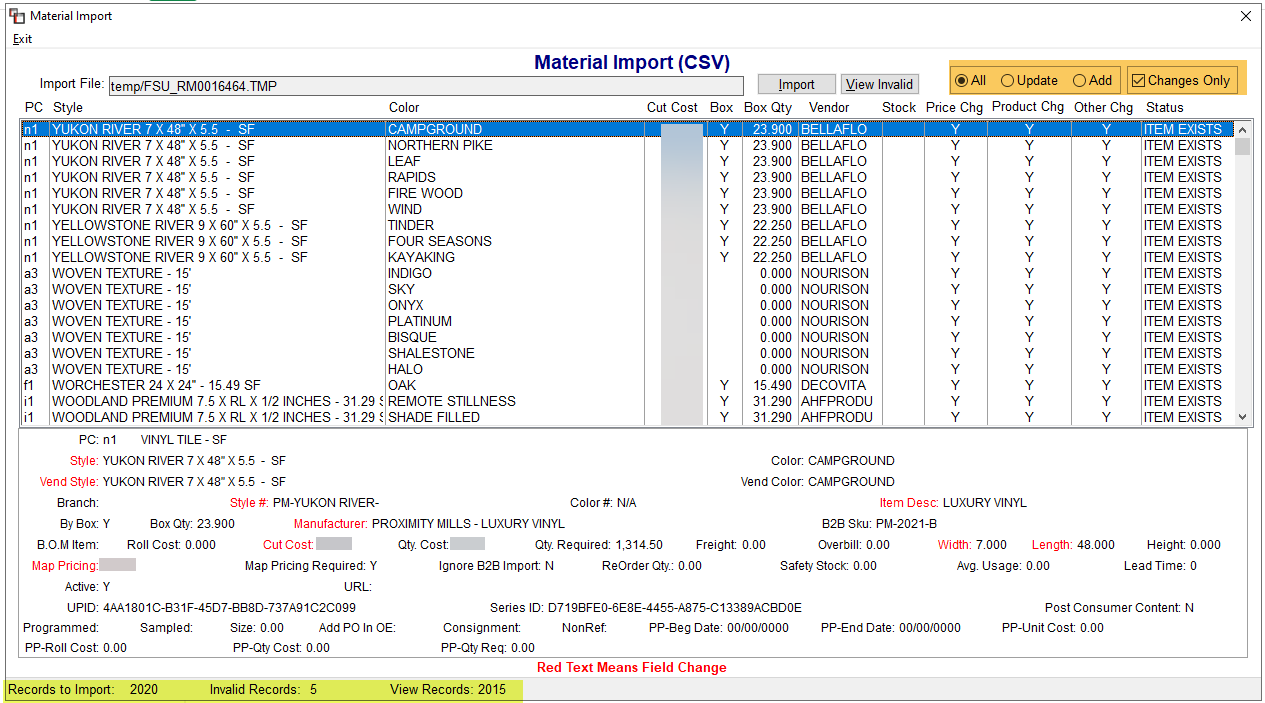
Task: Click the Import button
Action: pos(796,85)
